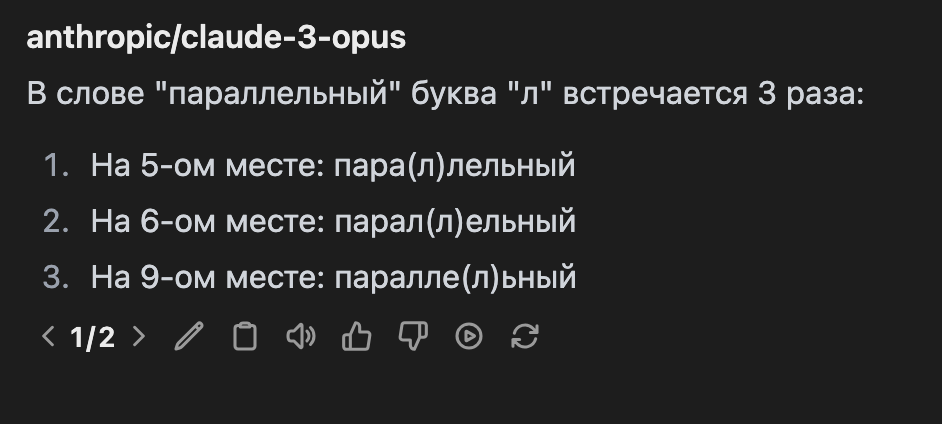Screen dimensions: 942x424
Task: Go to the previous response version
Action: coord(48,337)
